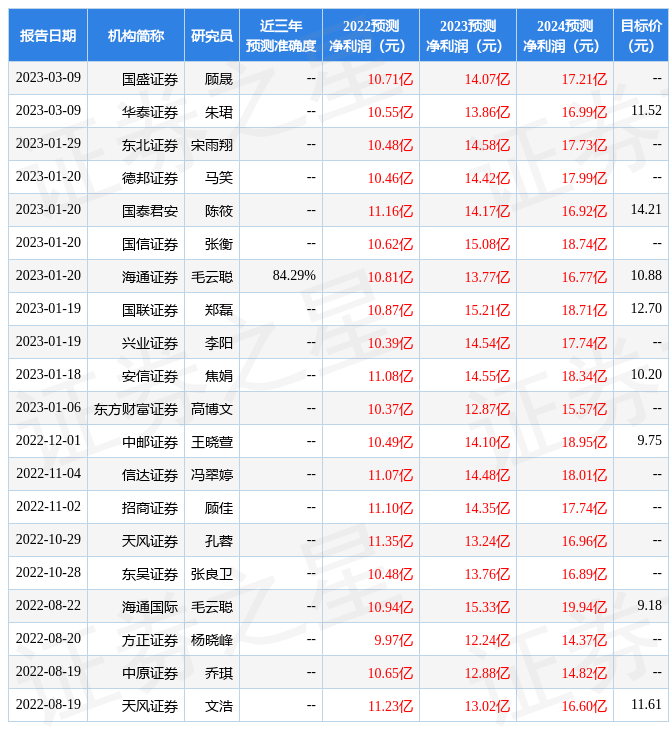Click target price 9.75

pos(649,440)
